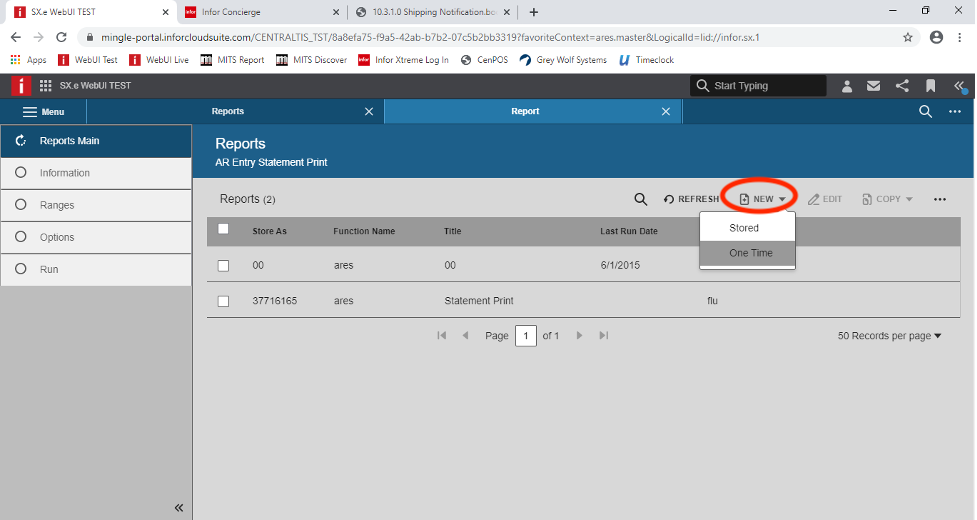Search within the Reports grid

click(641, 199)
